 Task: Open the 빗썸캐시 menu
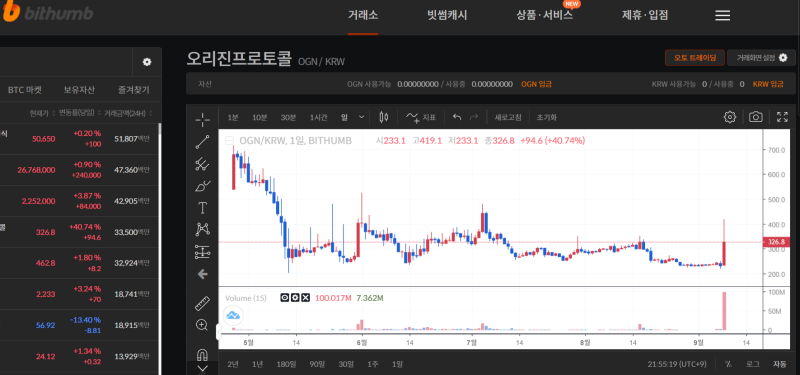click(x=447, y=15)
